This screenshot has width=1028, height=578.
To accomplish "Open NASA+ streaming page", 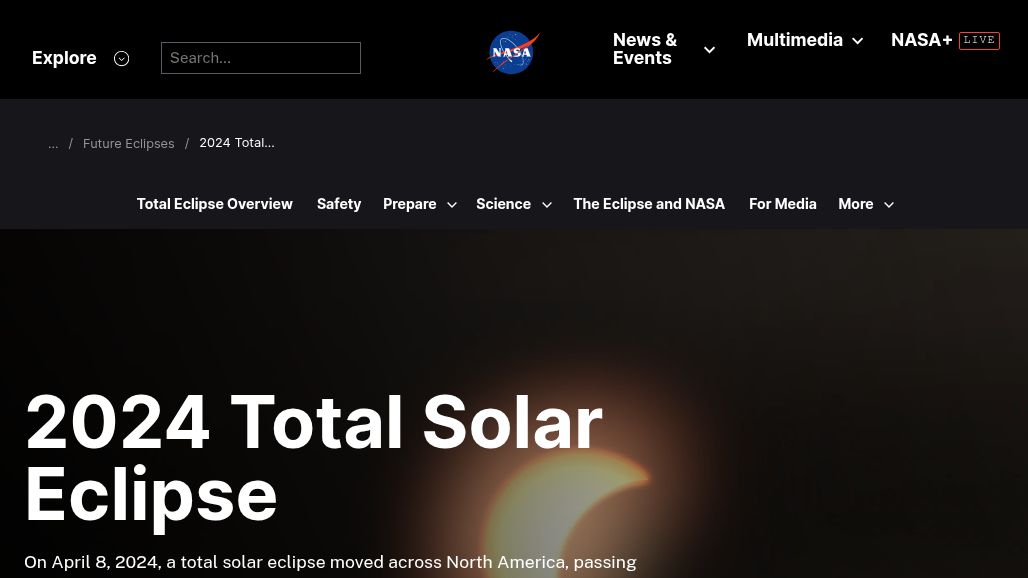I will click(x=921, y=40).
